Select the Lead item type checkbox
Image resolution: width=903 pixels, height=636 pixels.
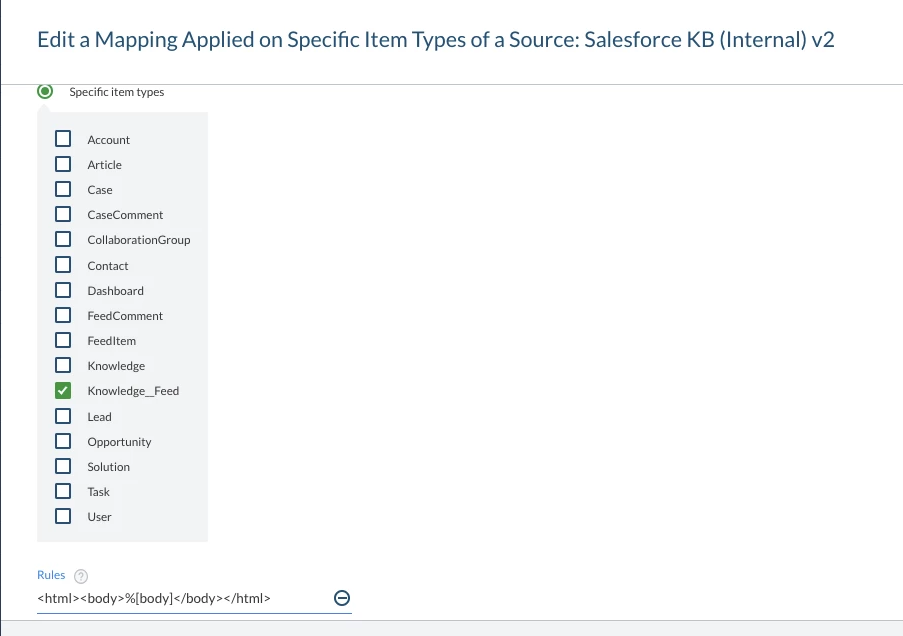click(63, 415)
